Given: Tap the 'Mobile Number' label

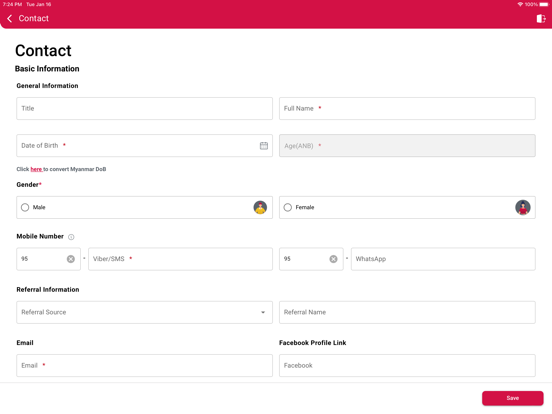Looking at the screenshot, I should coord(40,237).
